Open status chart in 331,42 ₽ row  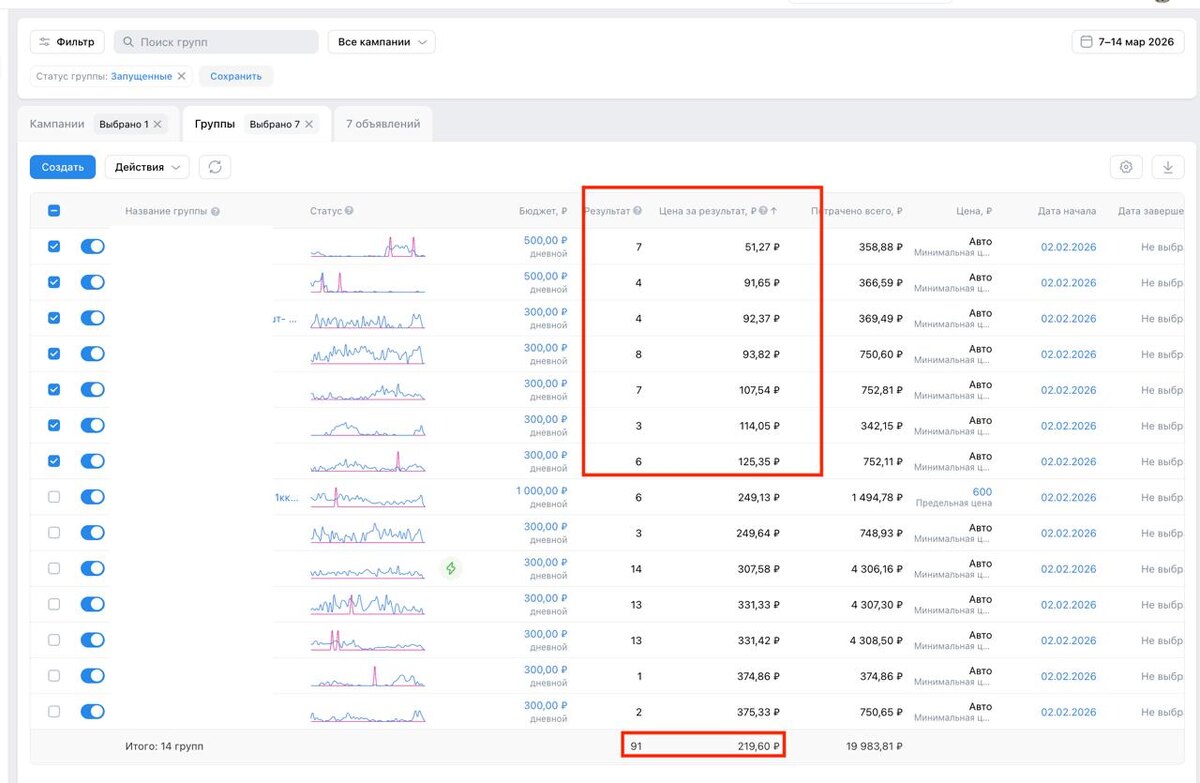(x=367, y=640)
